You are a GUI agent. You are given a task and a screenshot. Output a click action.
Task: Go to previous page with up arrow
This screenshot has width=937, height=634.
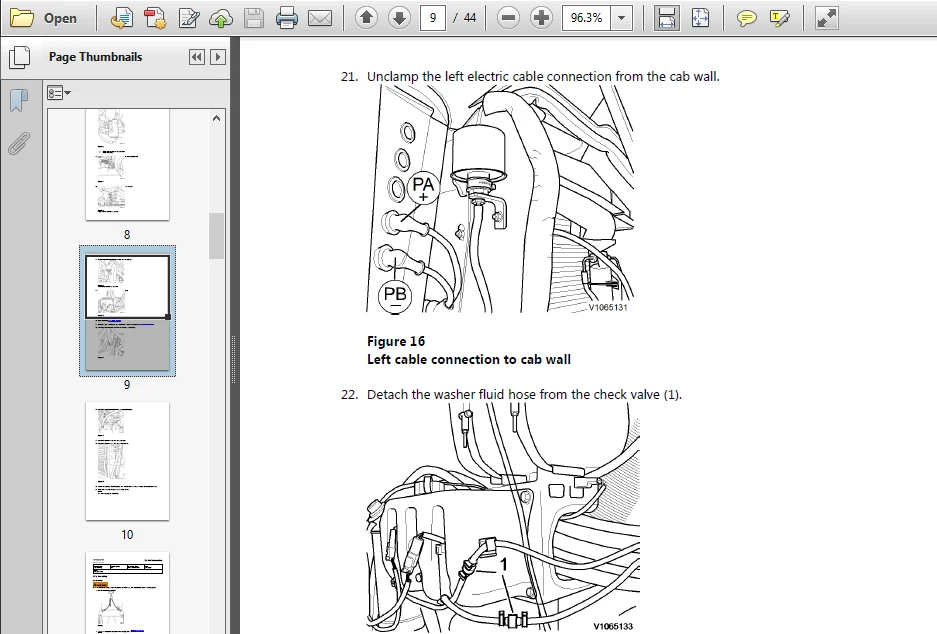coord(366,17)
